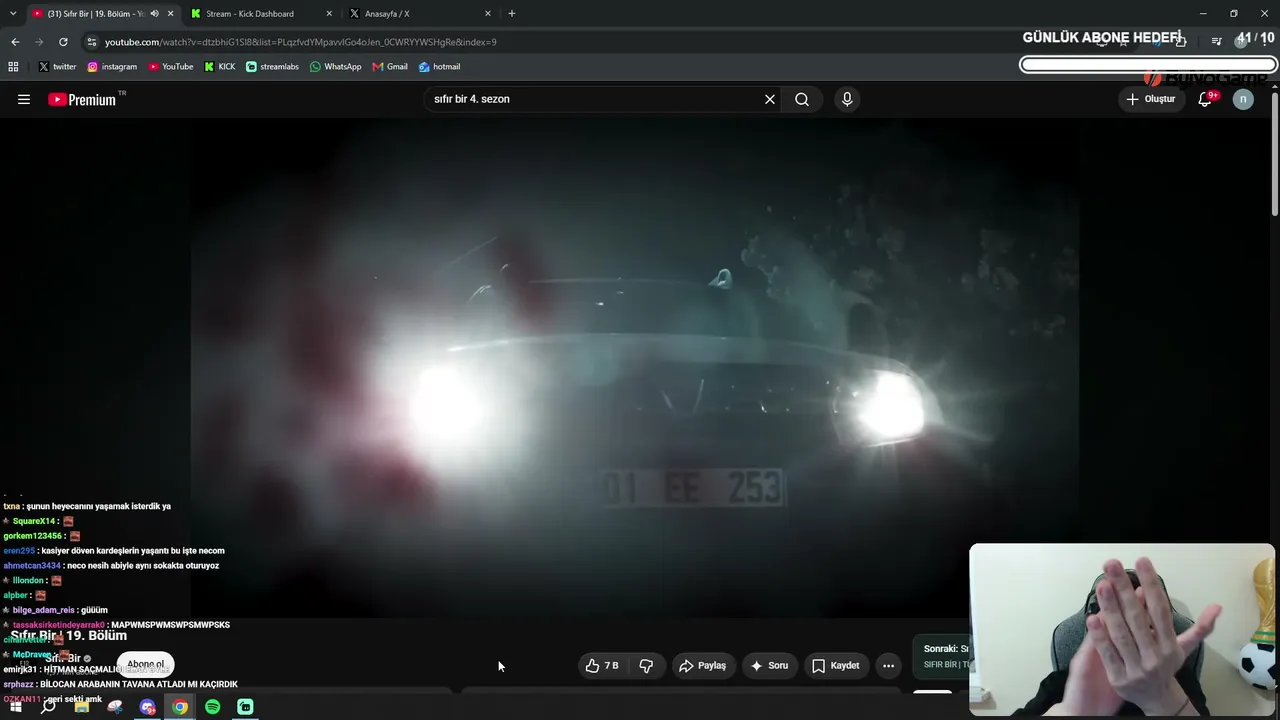This screenshot has height=720, width=1280.
Task: Open Google Chrome from the taskbar
Action: [x=180, y=707]
